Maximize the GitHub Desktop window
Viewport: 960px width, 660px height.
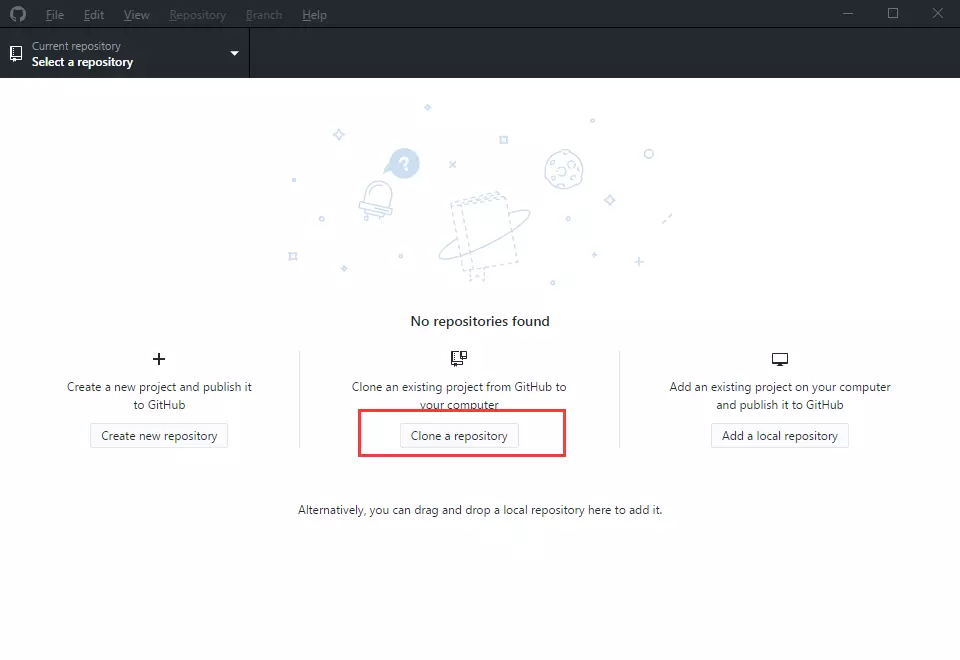click(893, 13)
